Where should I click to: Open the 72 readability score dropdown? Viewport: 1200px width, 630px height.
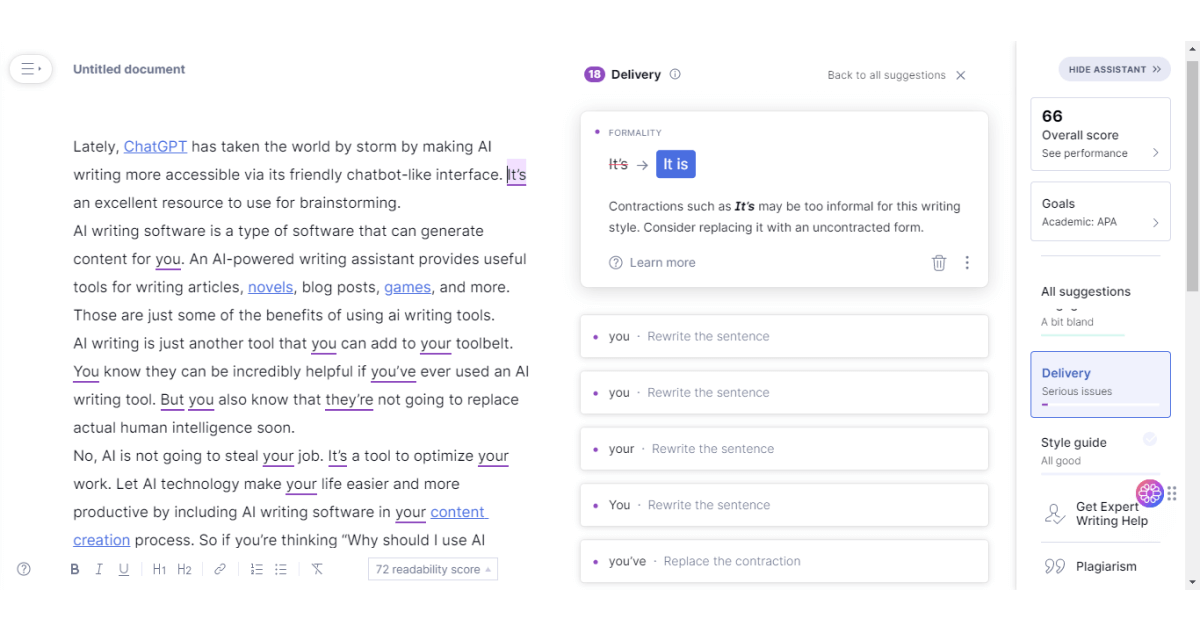[433, 569]
